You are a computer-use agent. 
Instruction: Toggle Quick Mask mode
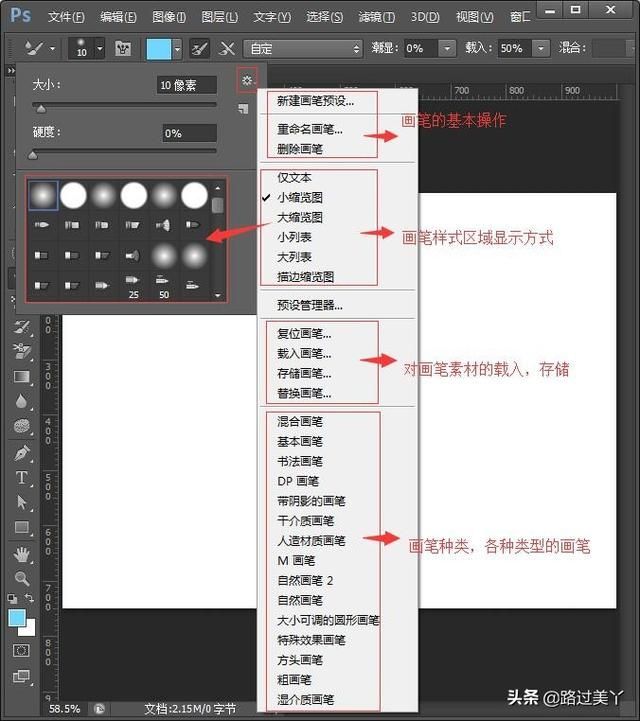[21, 651]
